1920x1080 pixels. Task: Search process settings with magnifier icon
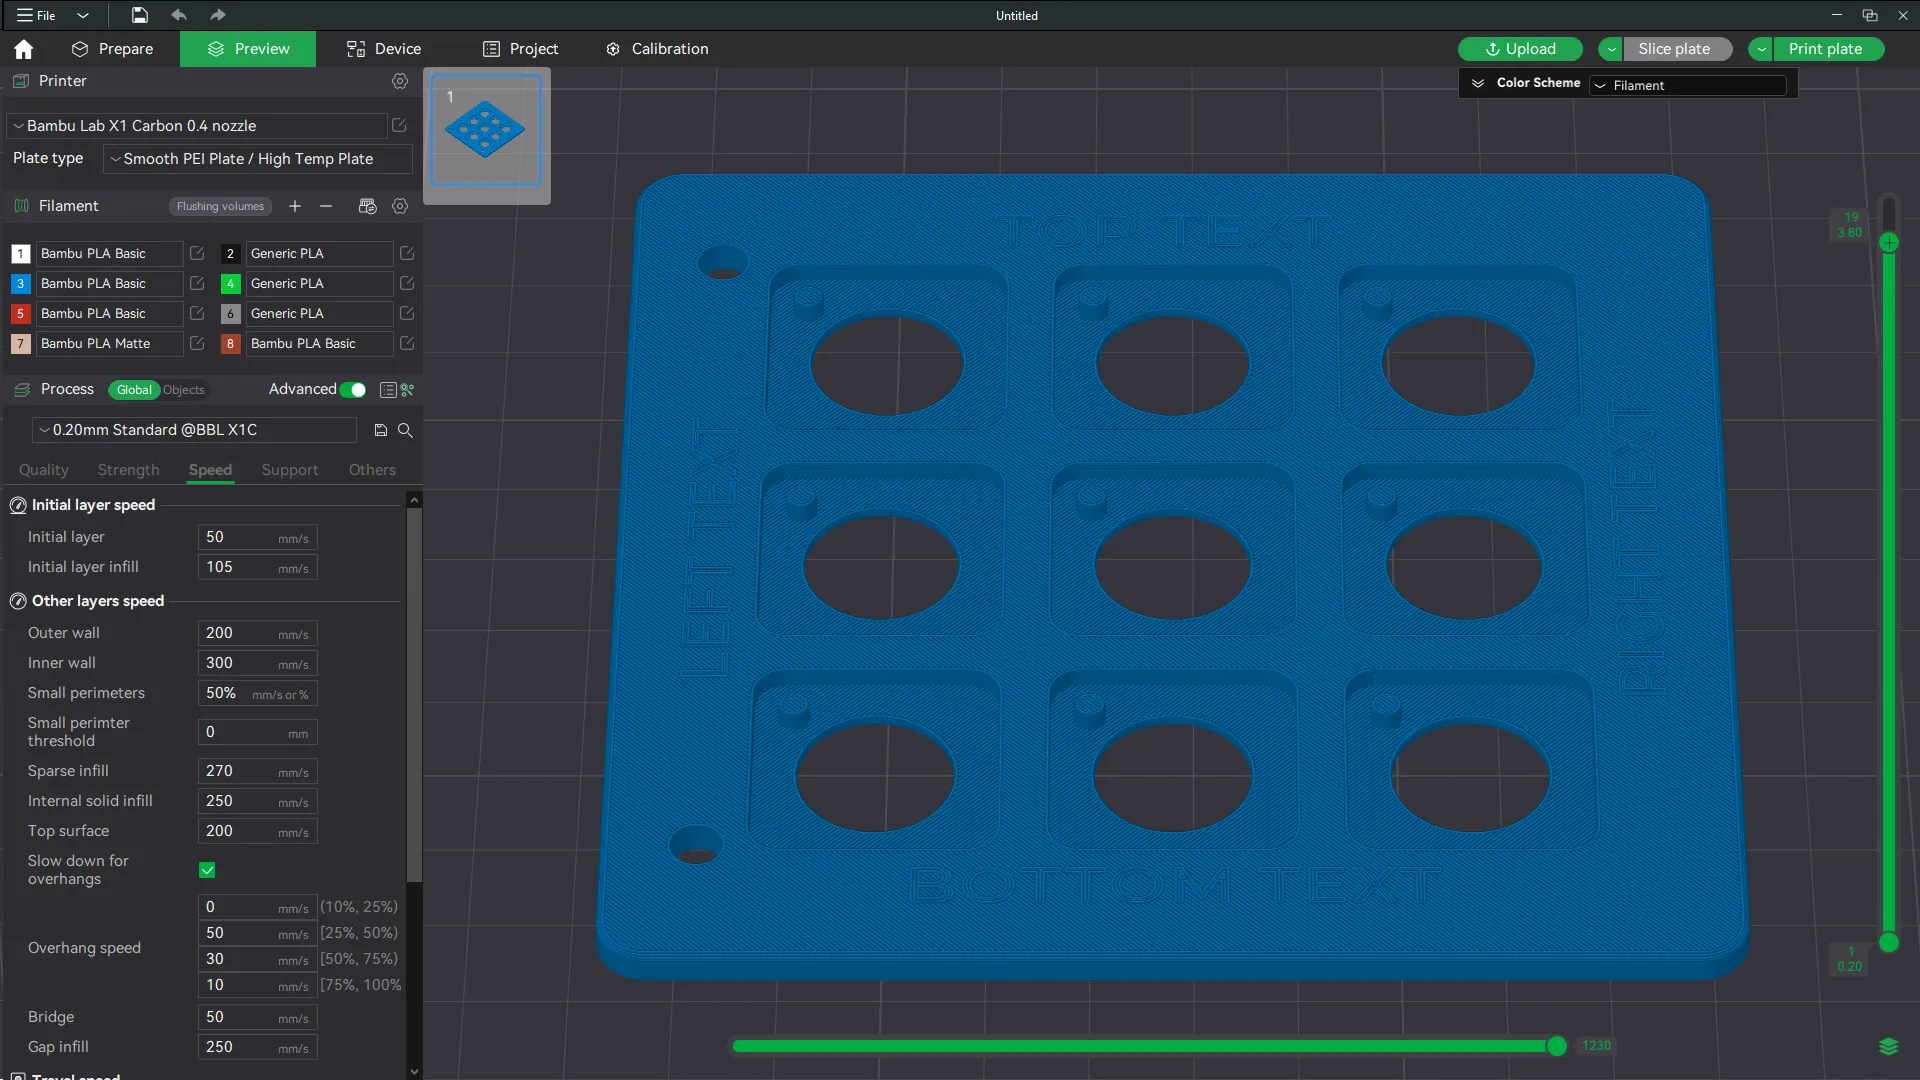pos(405,430)
